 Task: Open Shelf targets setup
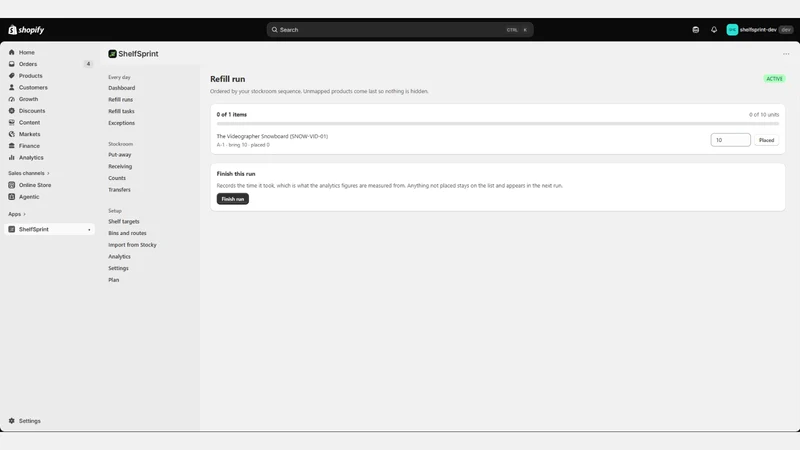pos(123,221)
